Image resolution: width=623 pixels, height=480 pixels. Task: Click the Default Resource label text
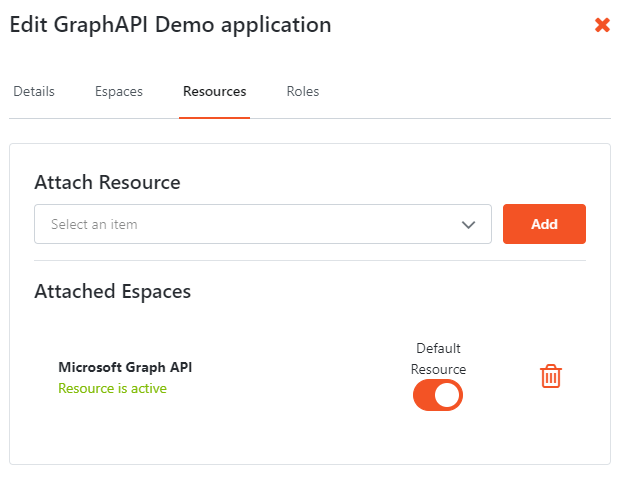pos(438,358)
